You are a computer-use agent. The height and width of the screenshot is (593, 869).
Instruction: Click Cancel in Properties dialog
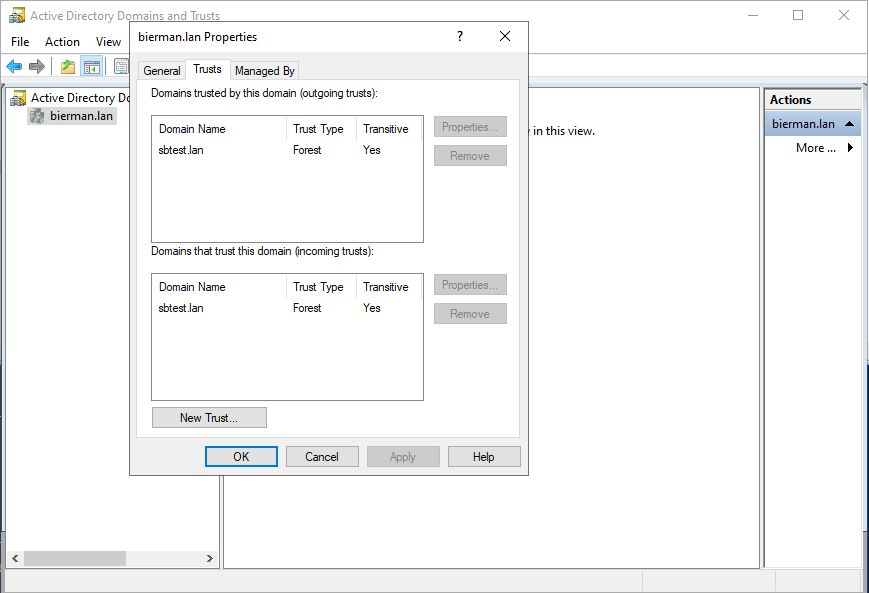point(322,457)
